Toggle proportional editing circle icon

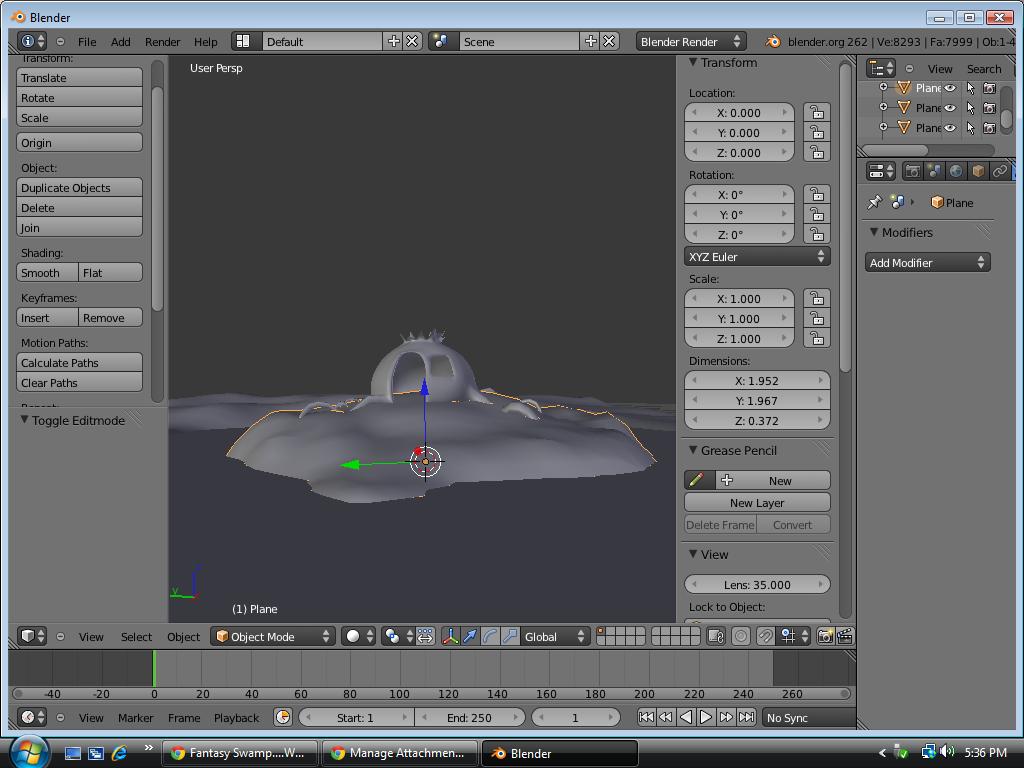click(741, 636)
